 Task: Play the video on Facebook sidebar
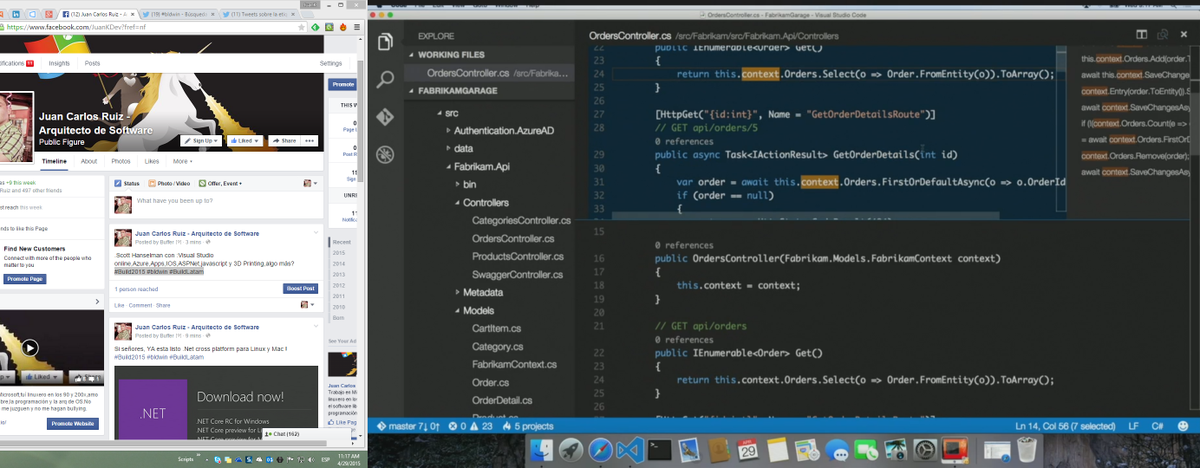pos(30,348)
